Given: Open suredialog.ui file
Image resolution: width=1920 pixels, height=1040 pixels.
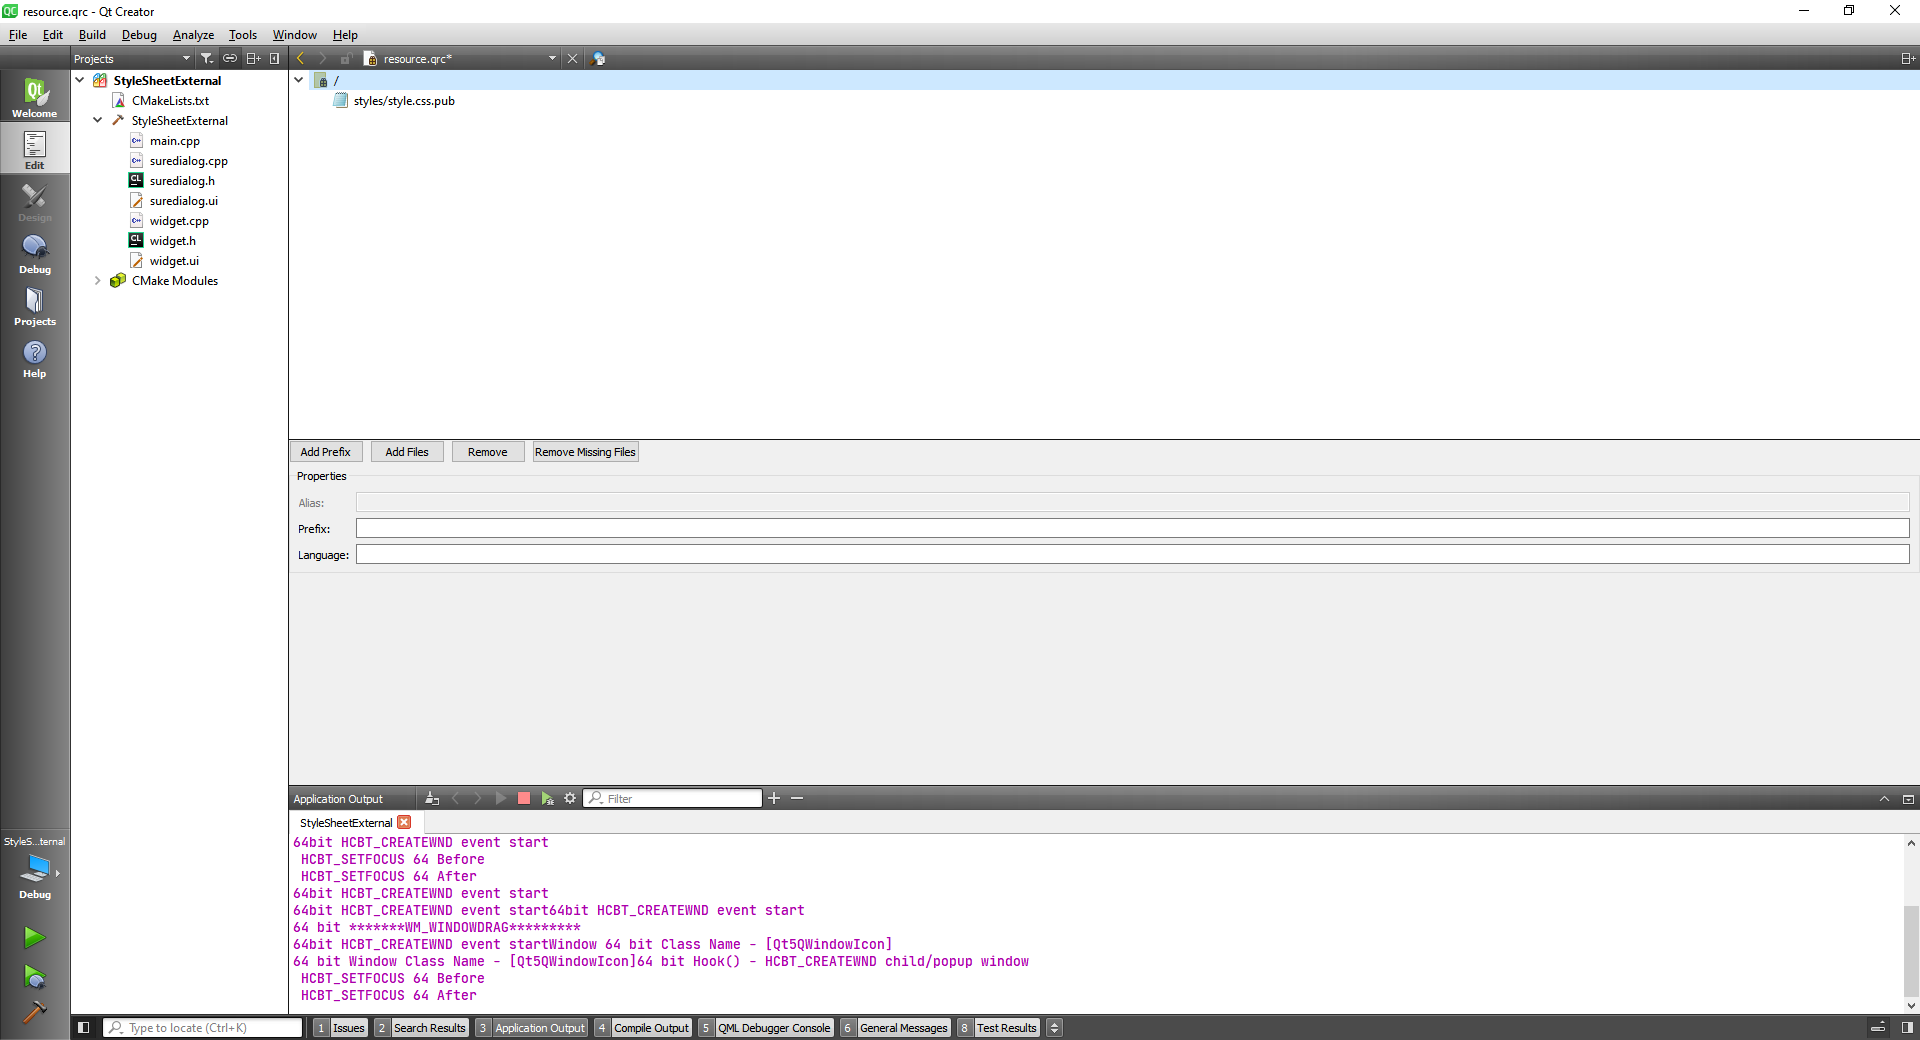Looking at the screenshot, I should tap(183, 200).
